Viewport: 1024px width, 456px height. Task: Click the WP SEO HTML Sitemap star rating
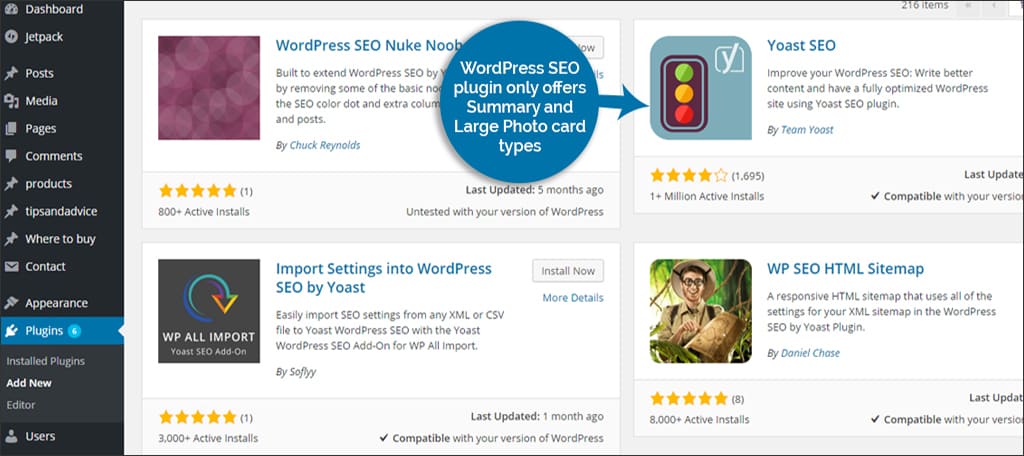[x=689, y=399]
